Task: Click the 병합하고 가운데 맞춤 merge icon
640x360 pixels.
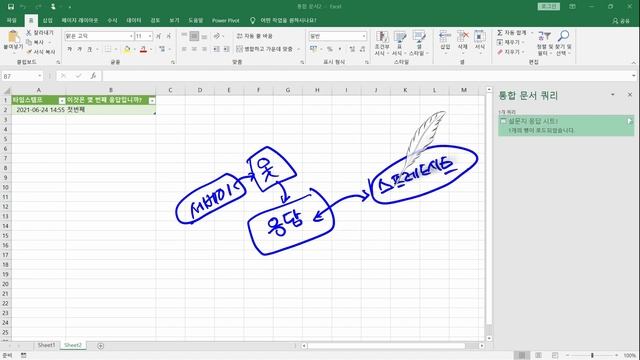Action: click(240, 49)
